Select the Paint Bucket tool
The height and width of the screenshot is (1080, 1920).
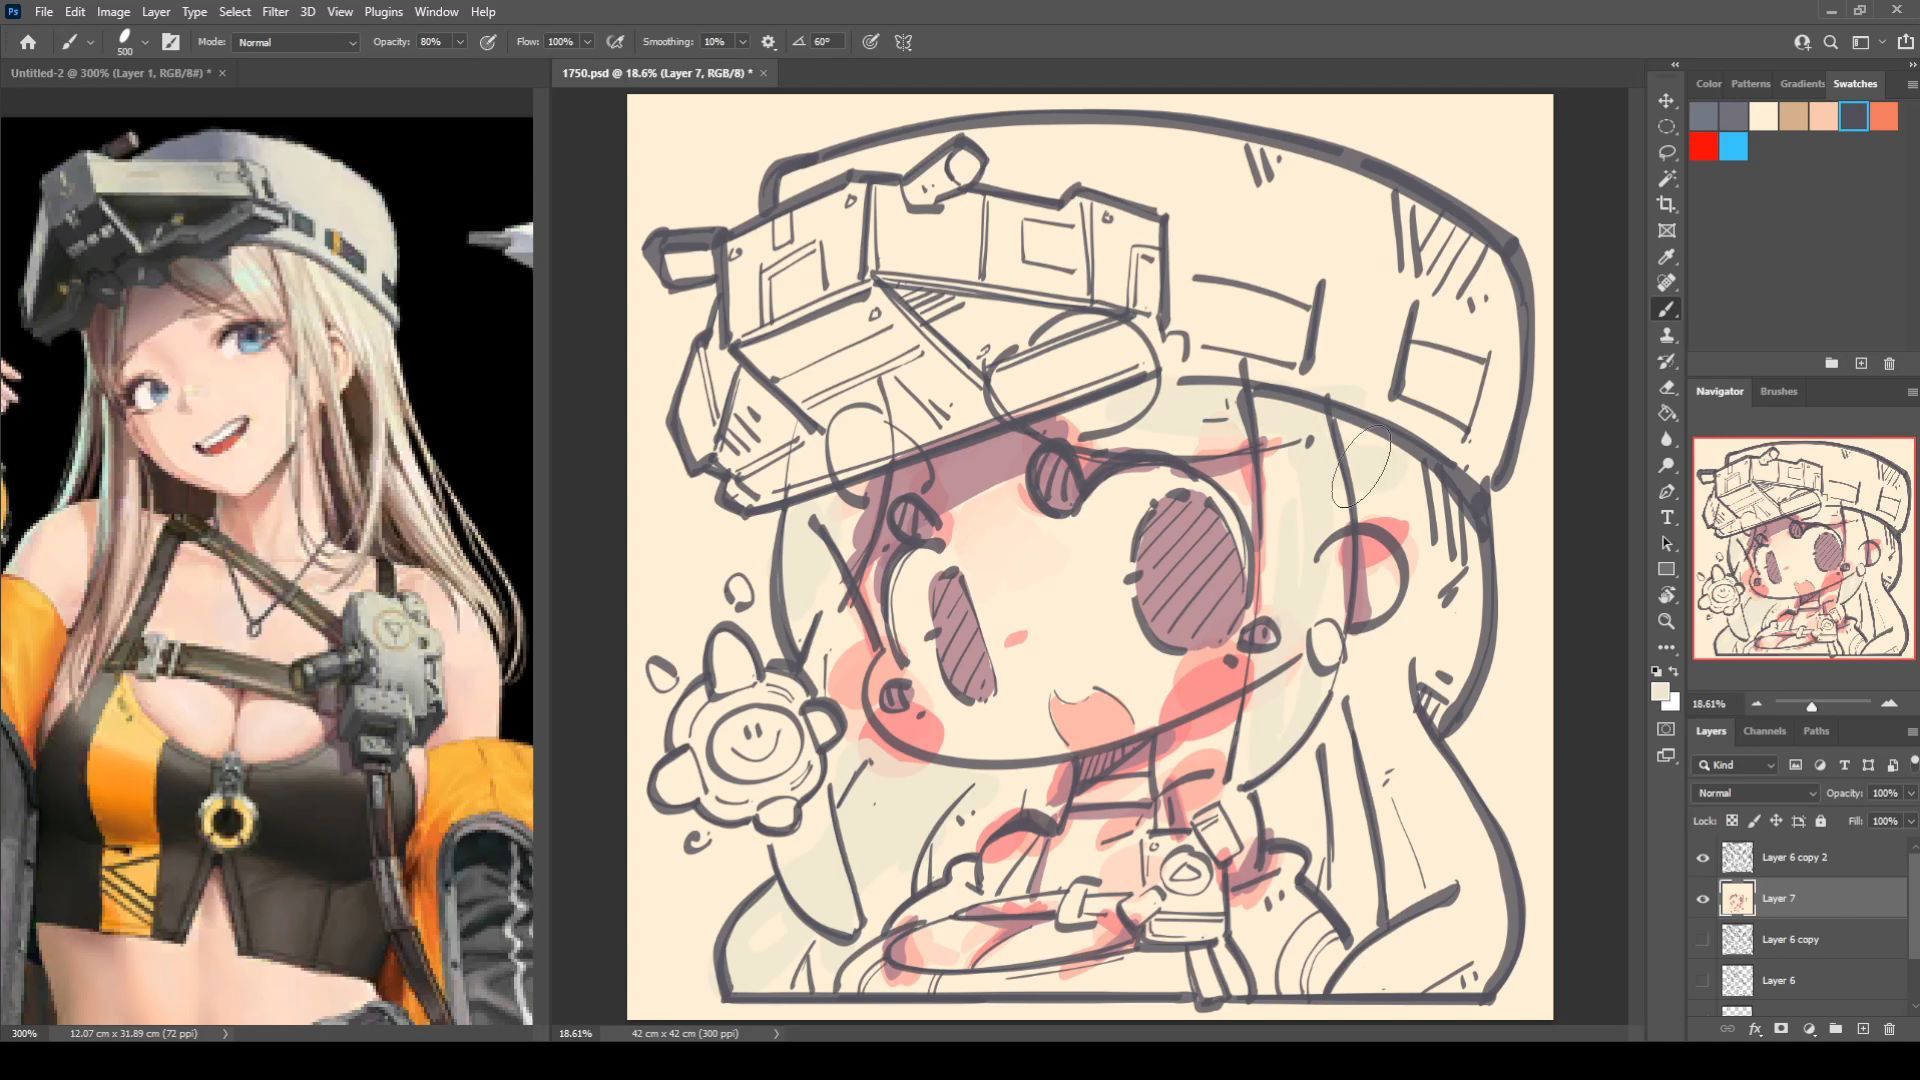click(x=1666, y=413)
